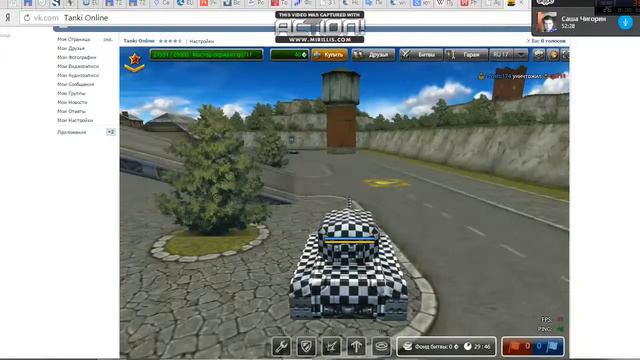Image resolution: width=640 pixels, height=360 pixels.
Task: Click the 29:46 remaining time text
Action: pyautogui.click(x=482, y=347)
